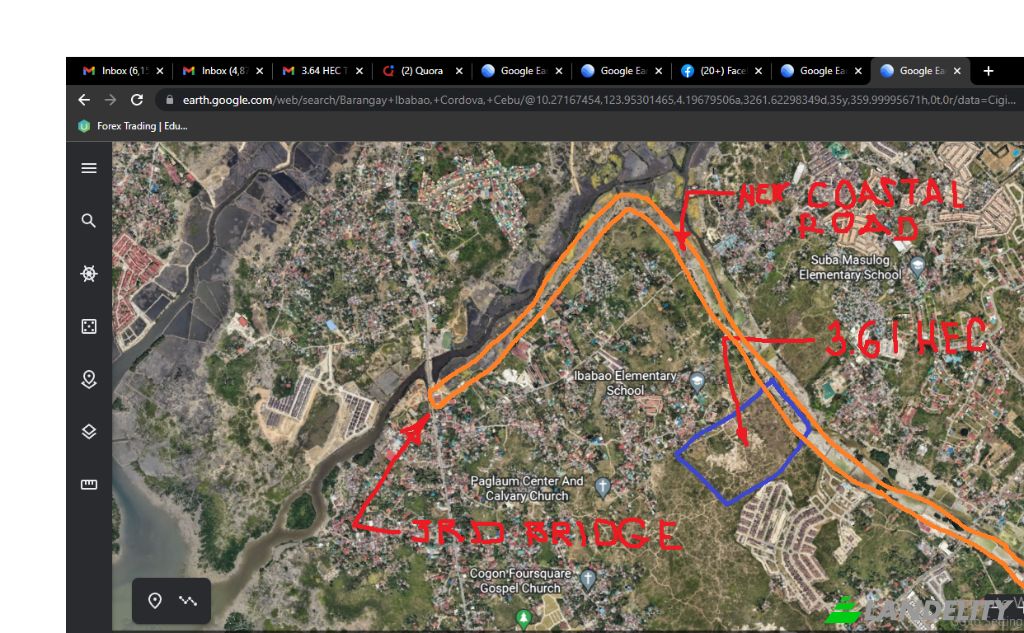Open Voyager ship's wheel icon
The width and height of the screenshot is (1024, 633).
(89, 273)
